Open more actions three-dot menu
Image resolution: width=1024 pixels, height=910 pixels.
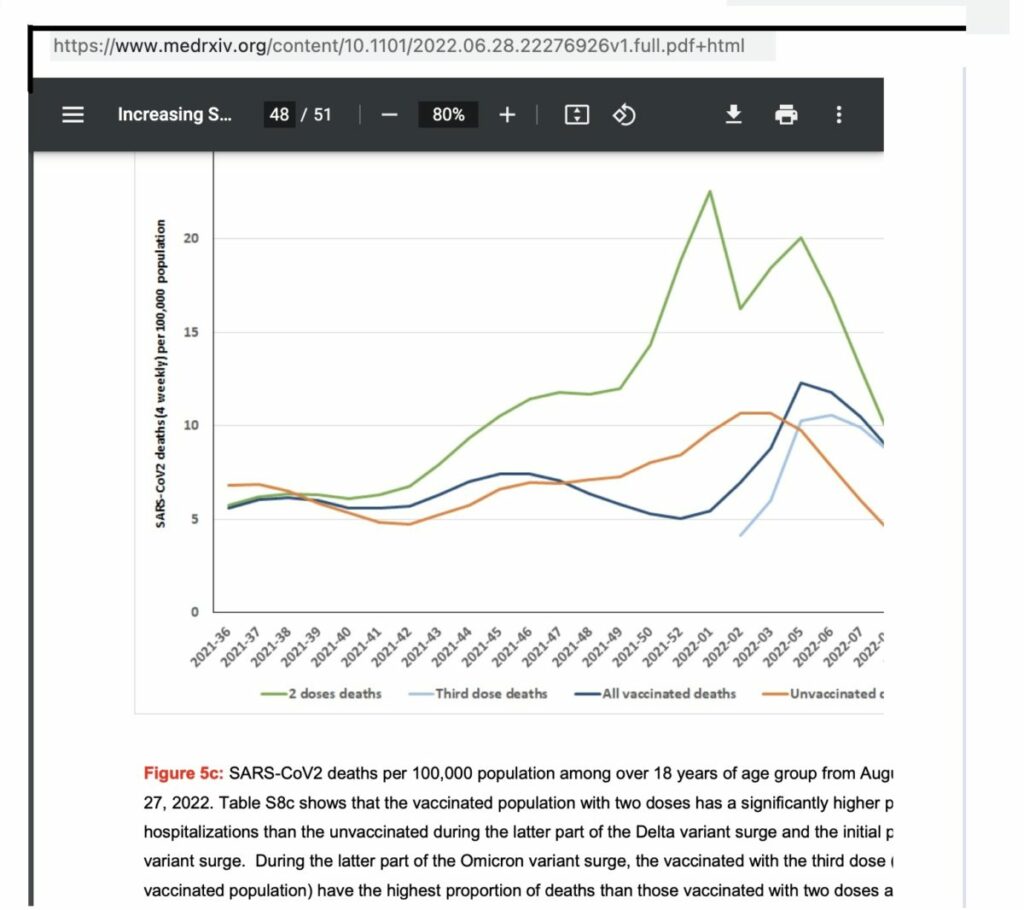(839, 115)
